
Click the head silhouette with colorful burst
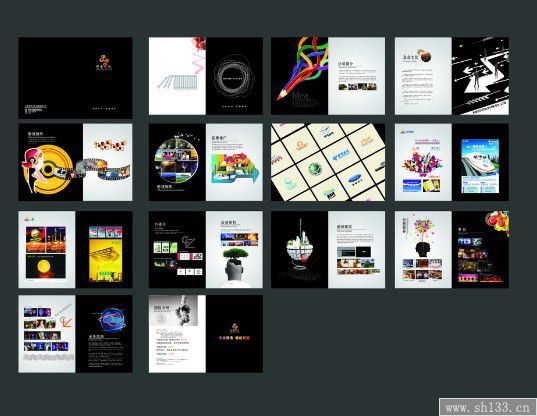[x=423, y=236]
